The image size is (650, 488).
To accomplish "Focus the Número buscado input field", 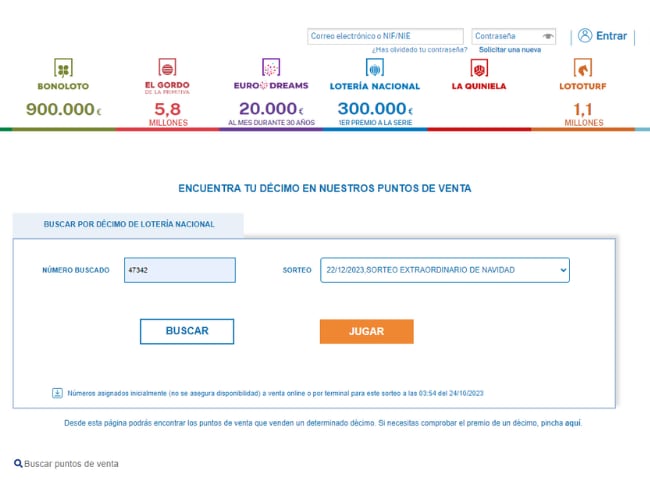I will click(x=180, y=270).
